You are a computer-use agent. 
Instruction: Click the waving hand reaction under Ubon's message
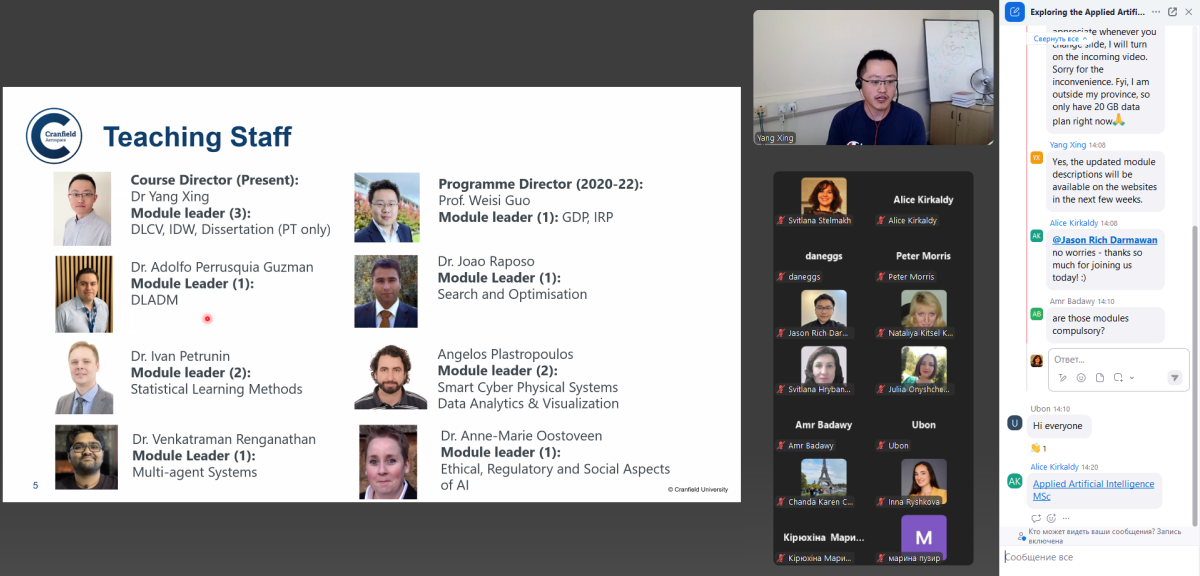1038,448
